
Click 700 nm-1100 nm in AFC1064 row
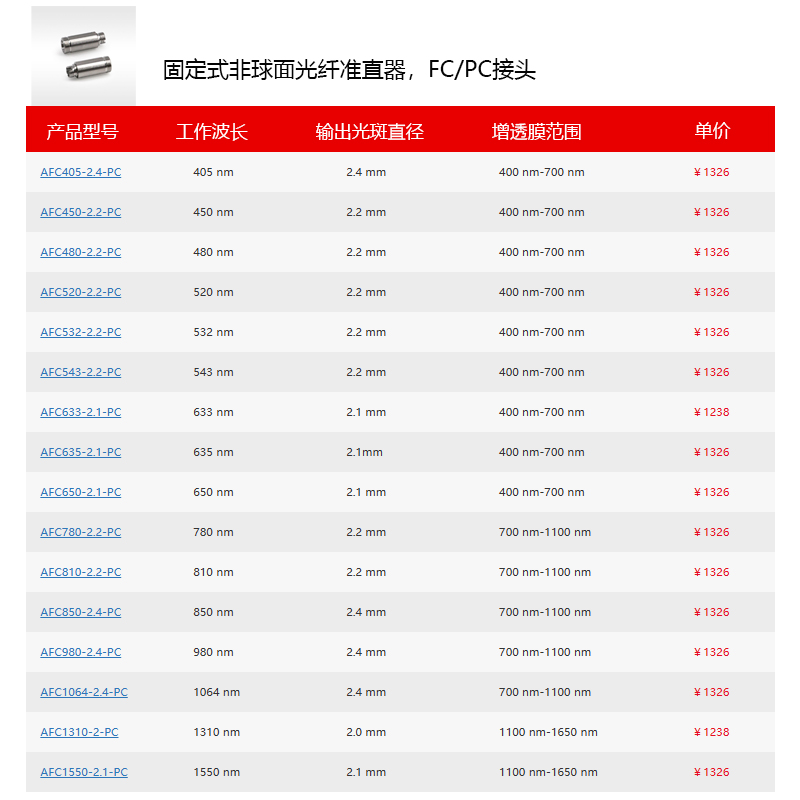pyautogui.click(x=545, y=692)
